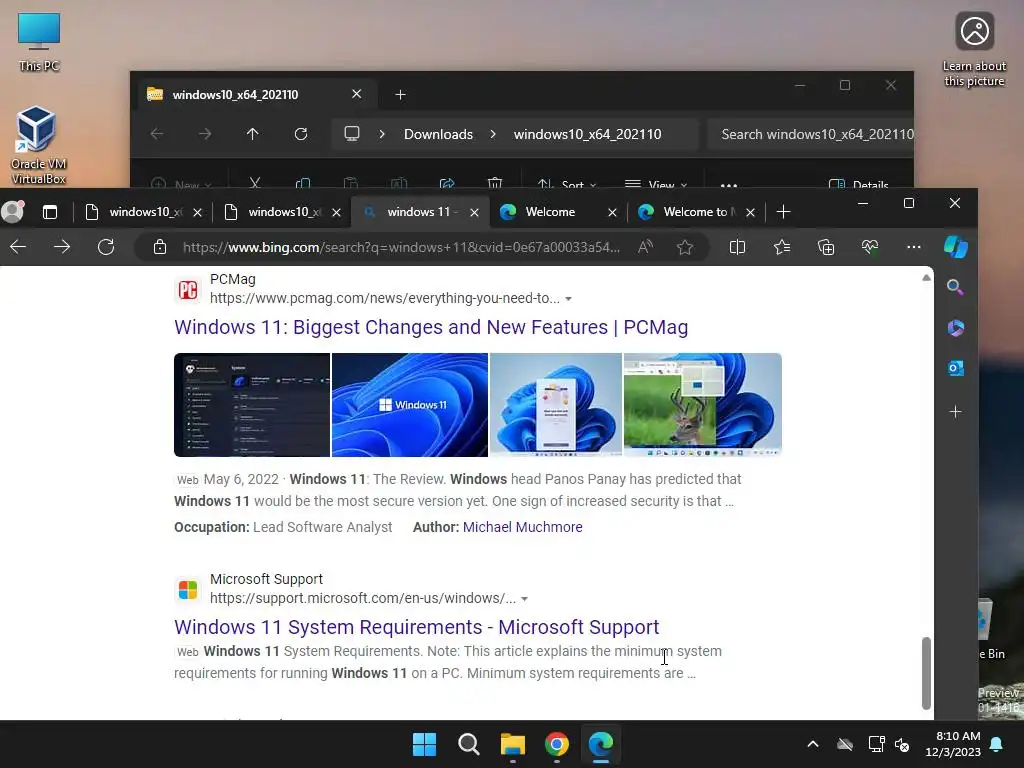Viewport: 1024px width, 768px height.
Task: Close the windows 11 Edge tab
Action: (x=475, y=212)
